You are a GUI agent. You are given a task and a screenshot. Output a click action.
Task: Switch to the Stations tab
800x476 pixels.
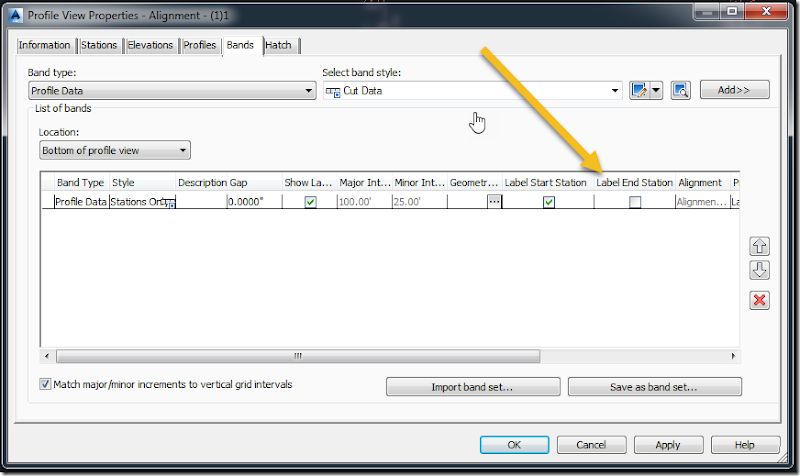pyautogui.click(x=99, y=45)
